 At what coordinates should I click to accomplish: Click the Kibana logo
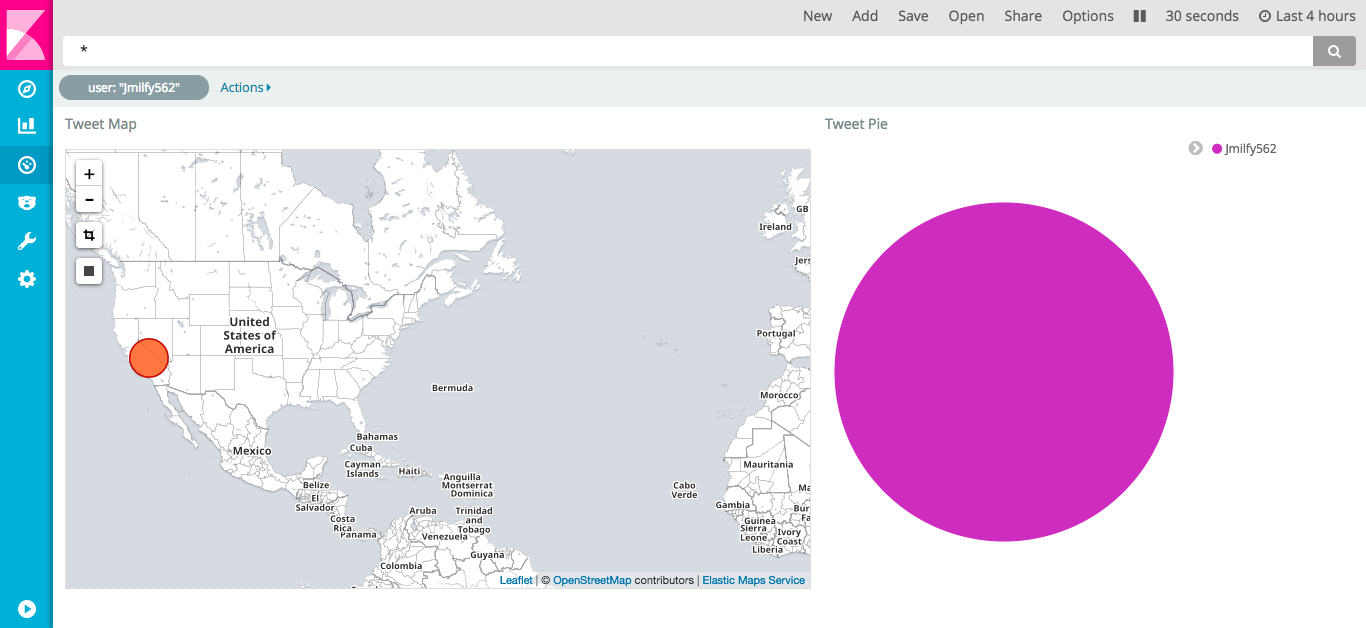click(26, 35)
